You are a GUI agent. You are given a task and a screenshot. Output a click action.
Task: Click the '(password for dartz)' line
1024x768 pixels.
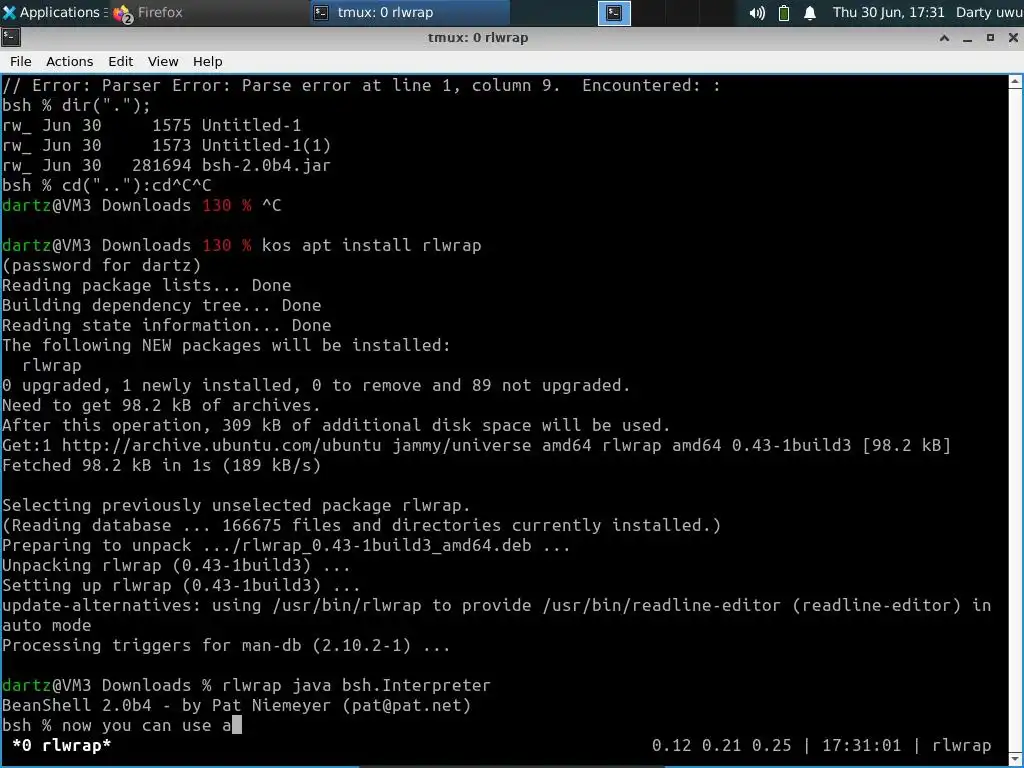[101, 265]
